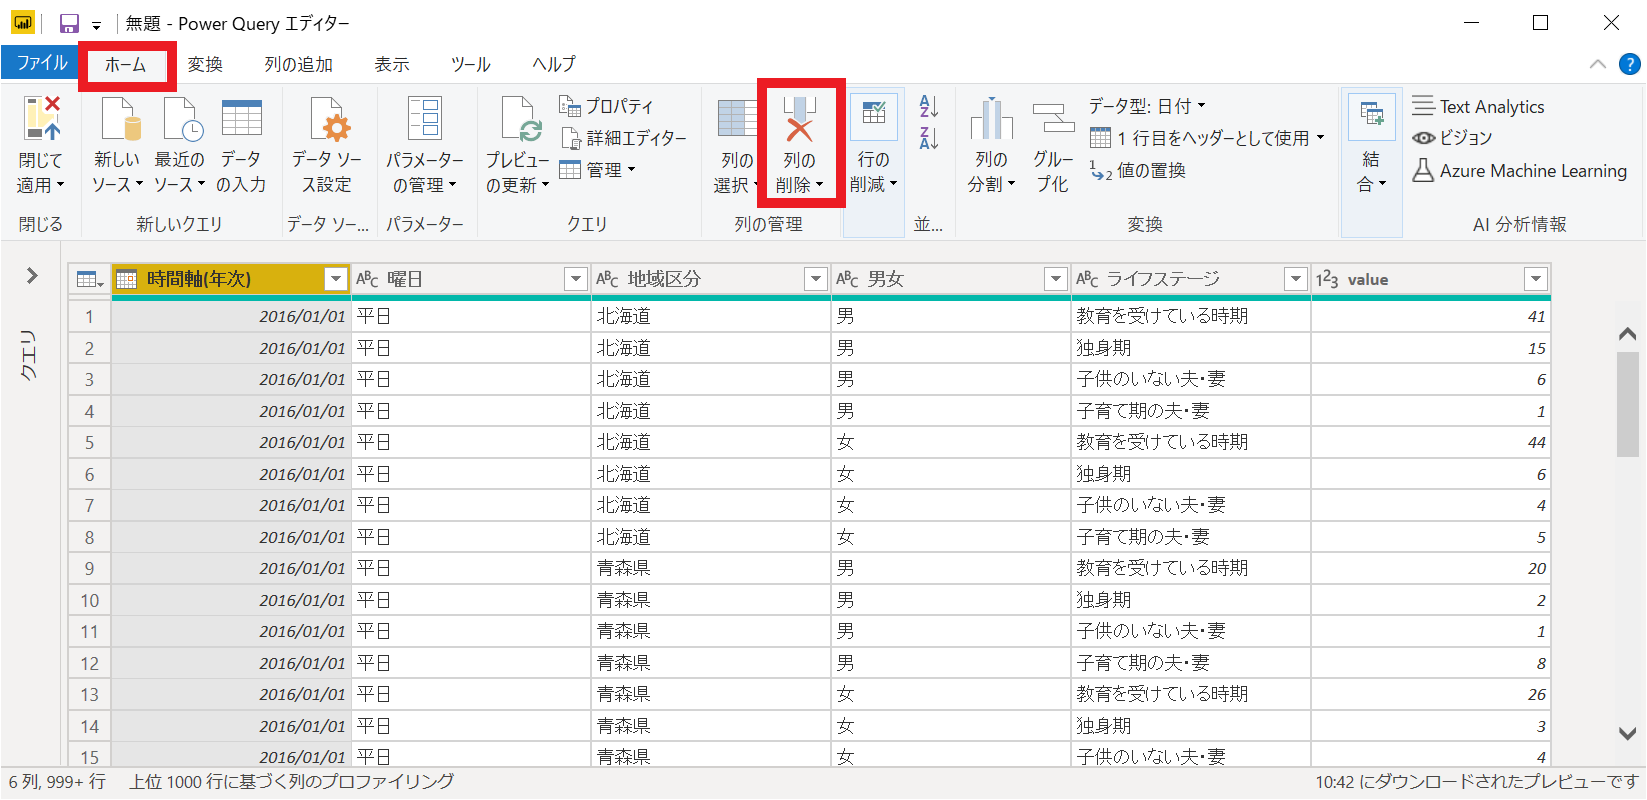
Task: Click the Enter Data (データの入力) icon
Action: click(x=241, y=120)
